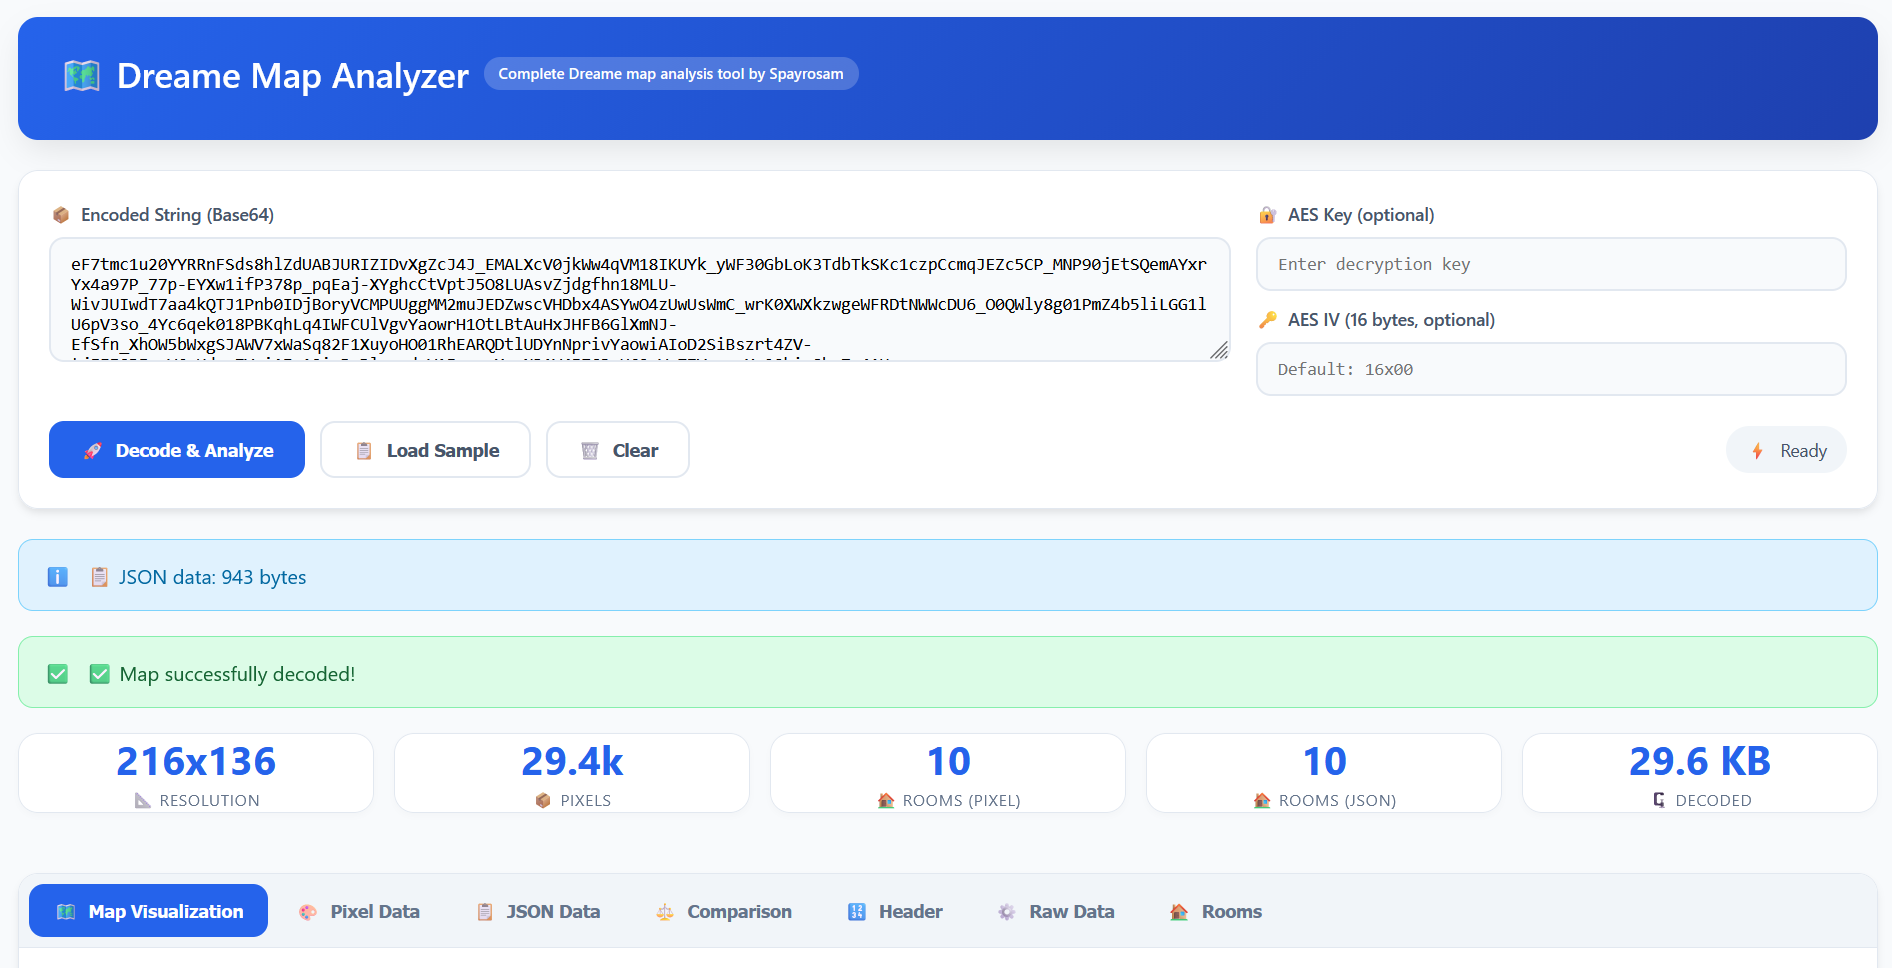
Task: Switch to the JSON Data tab
Action: click(x=538, y=911)
